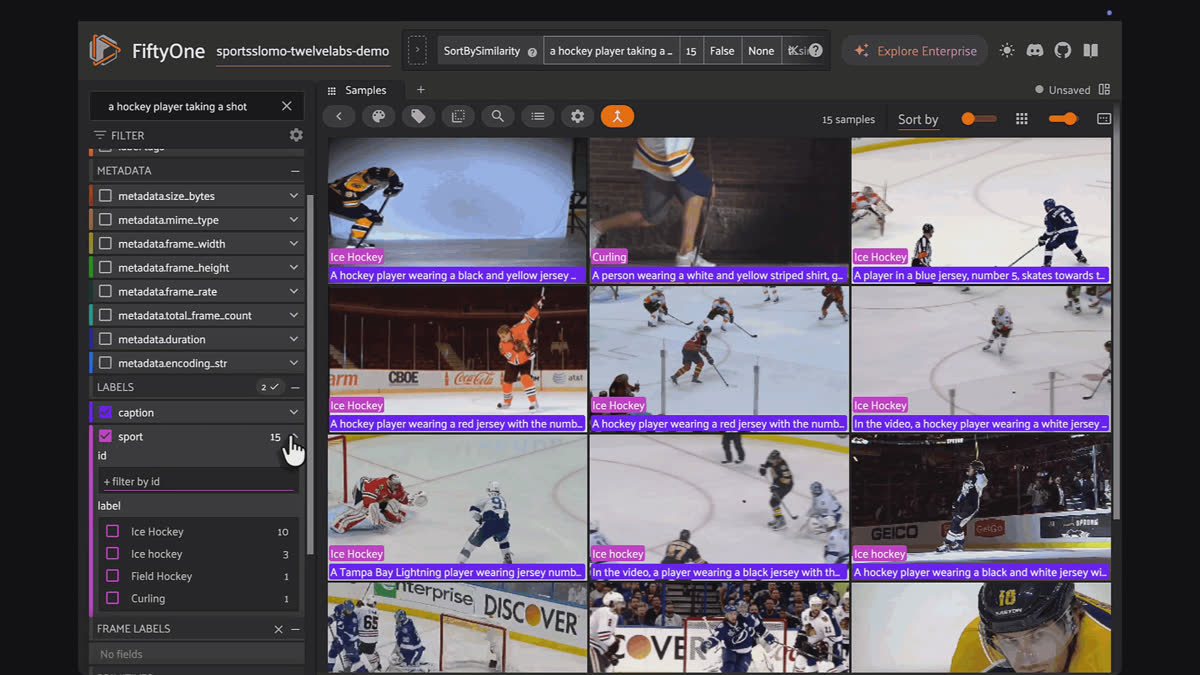This screenshot has width=1200, height=675.
Task: Click the filter by id input
Action: pyautogui.click(x=198, y=481)
